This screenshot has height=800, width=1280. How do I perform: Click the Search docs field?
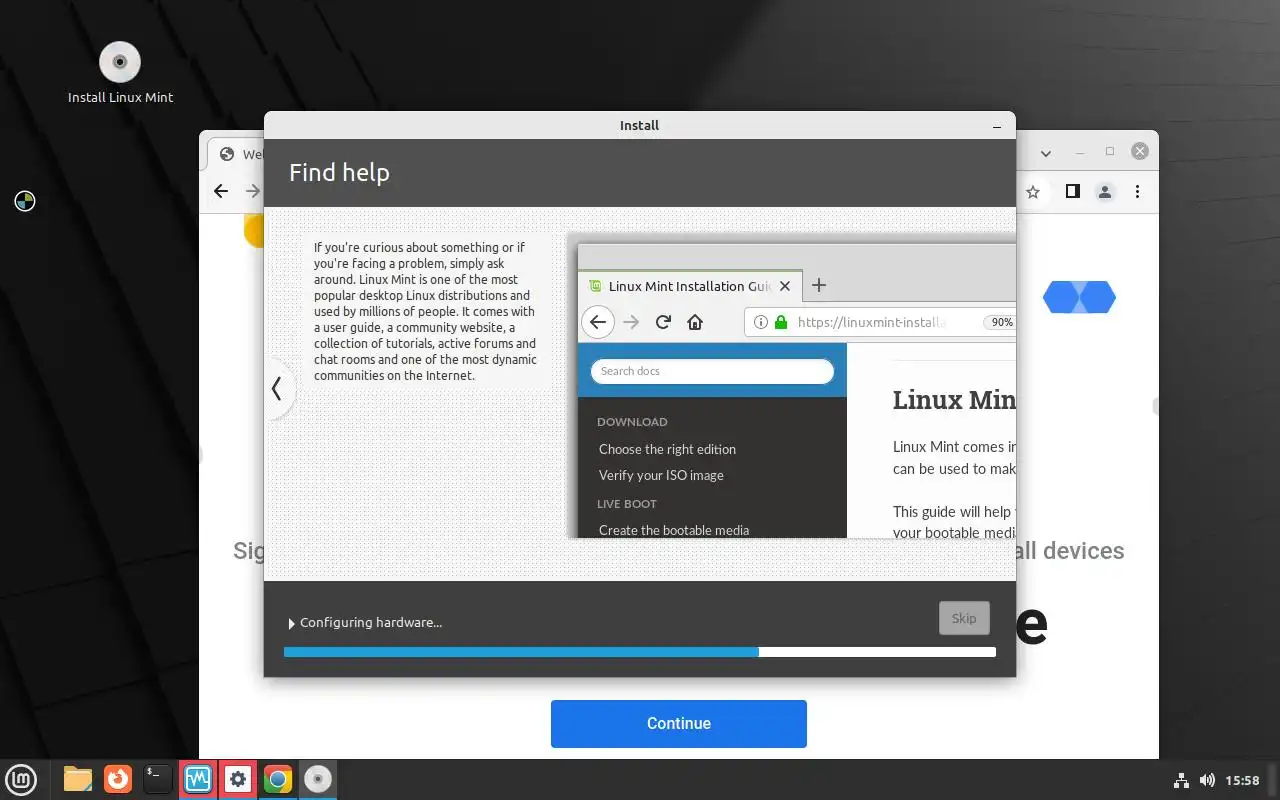pyautogui.click(x=712, y=371)
